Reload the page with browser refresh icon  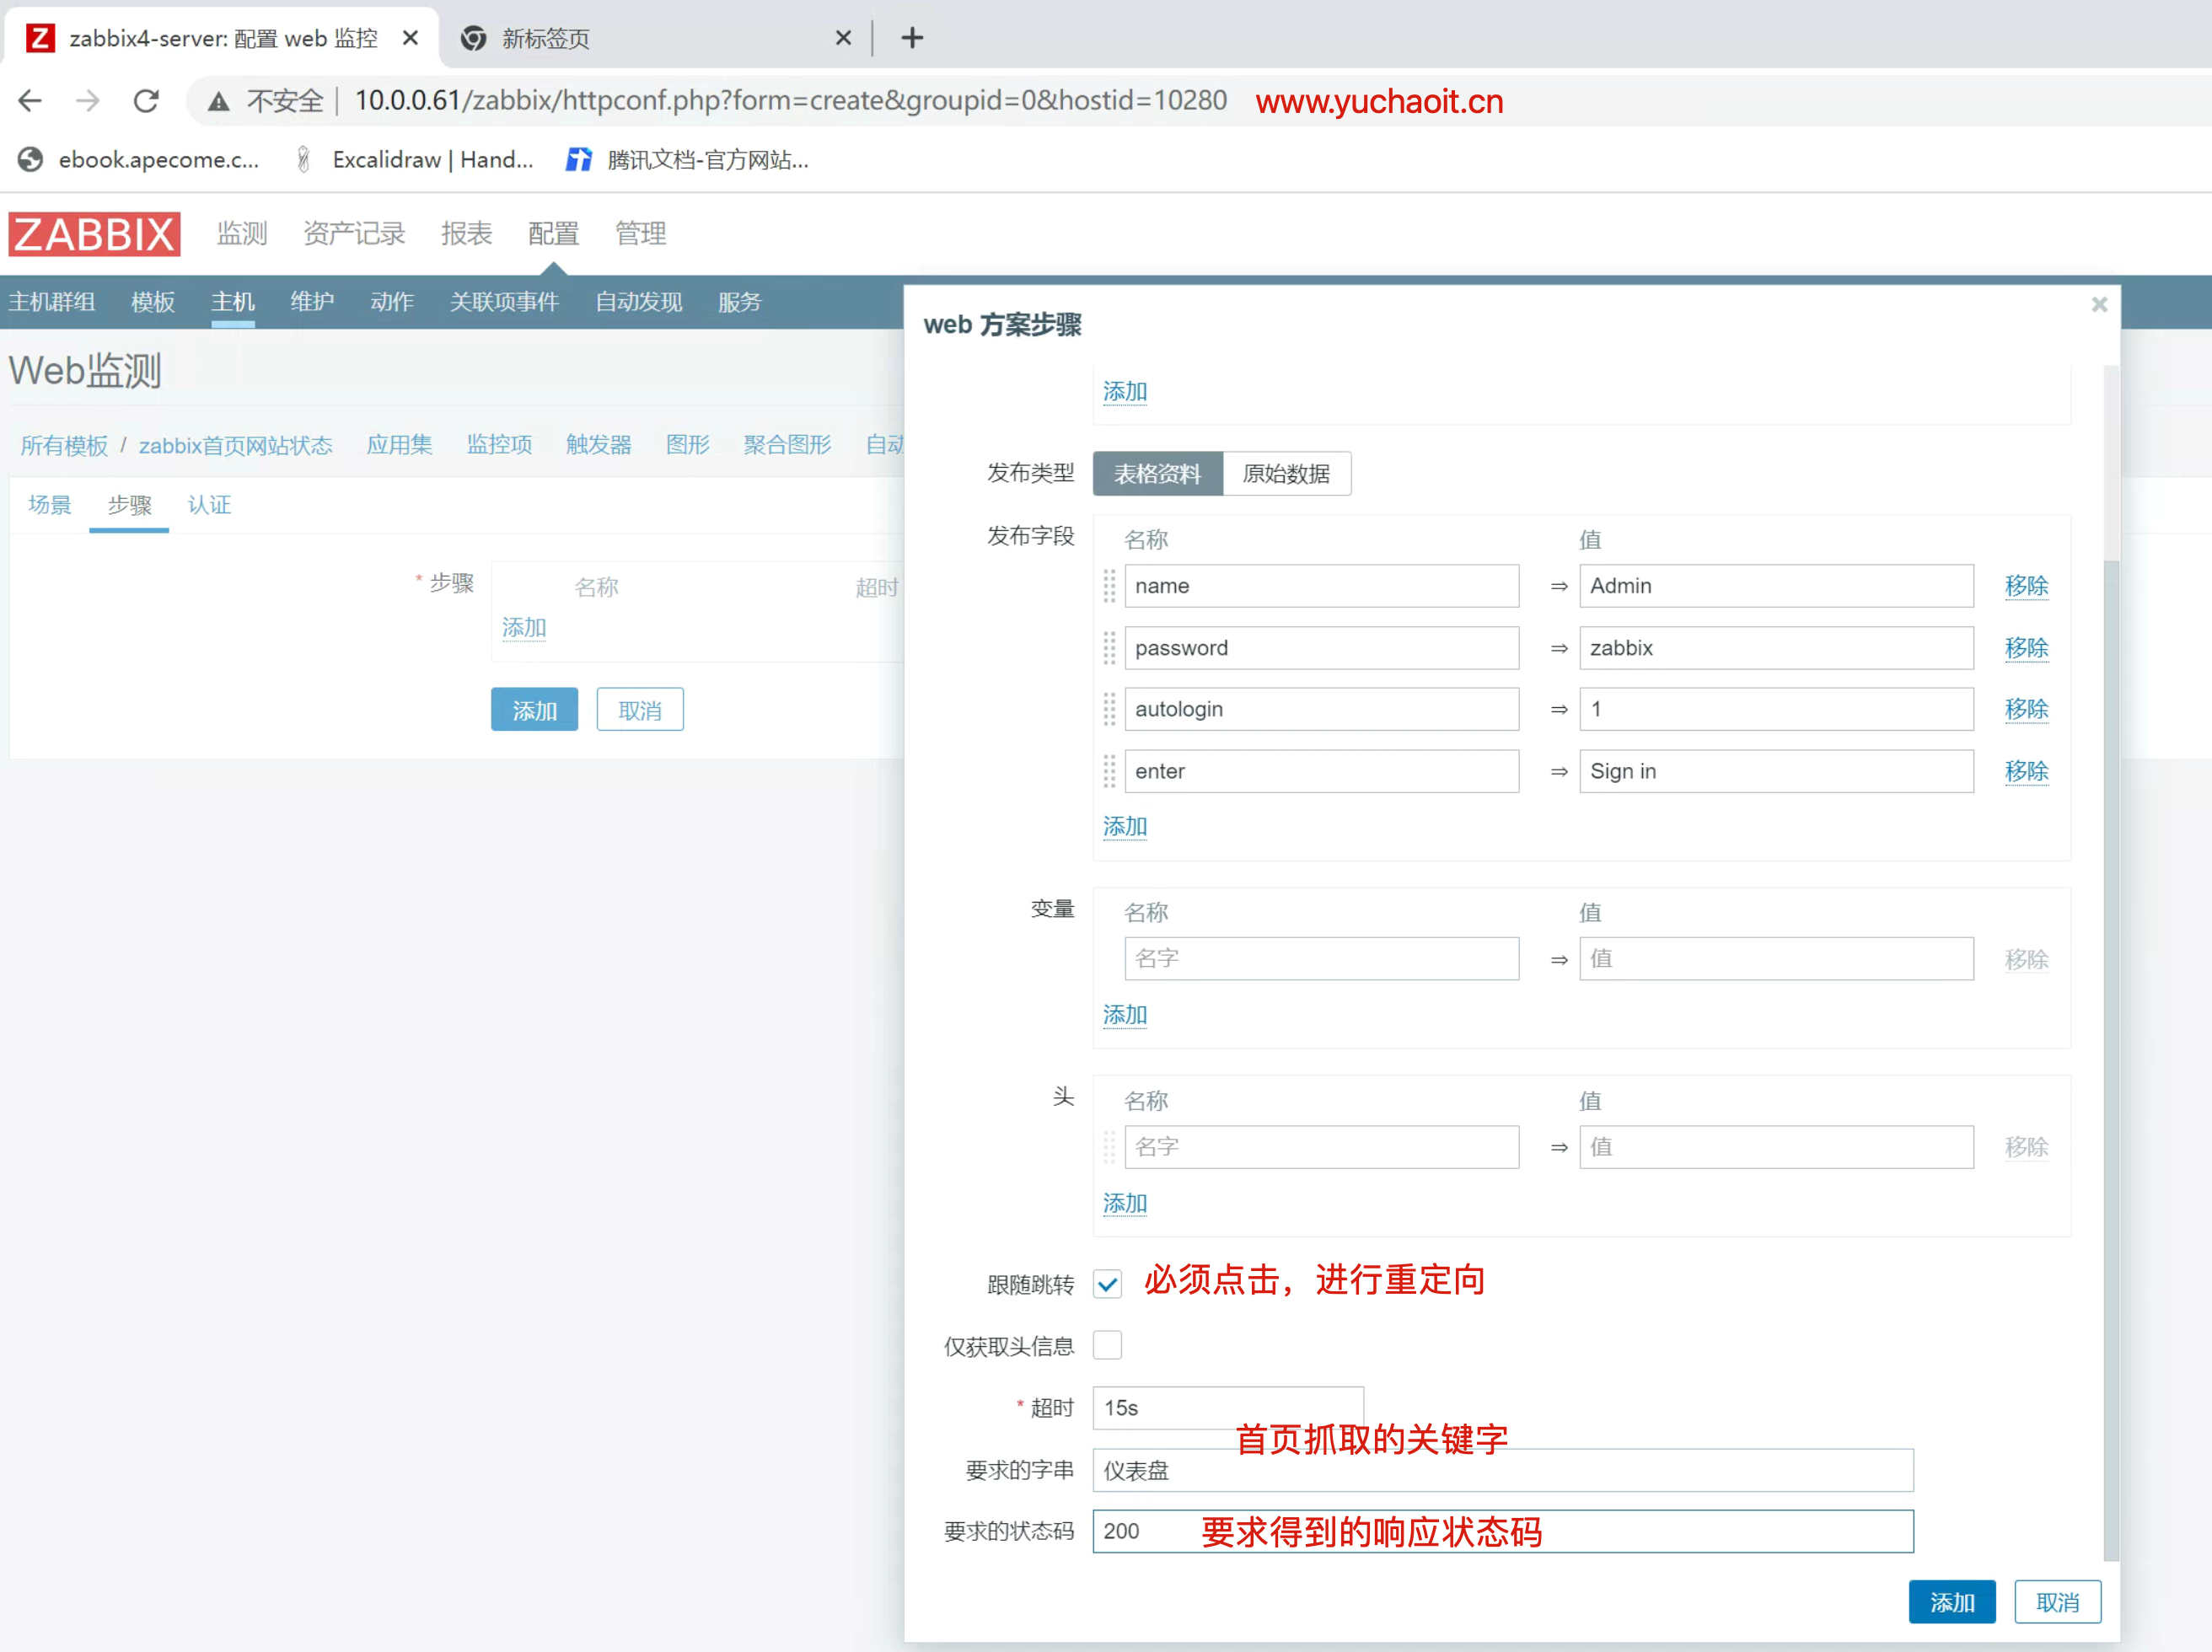(147, 101)
